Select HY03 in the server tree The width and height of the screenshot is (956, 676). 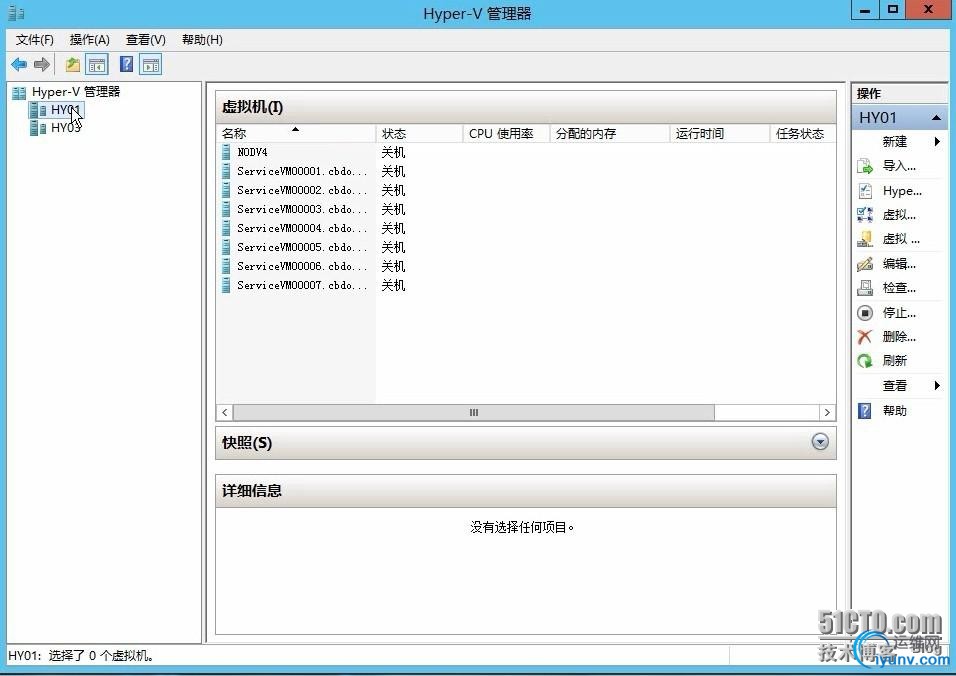(x=66, y=127)
